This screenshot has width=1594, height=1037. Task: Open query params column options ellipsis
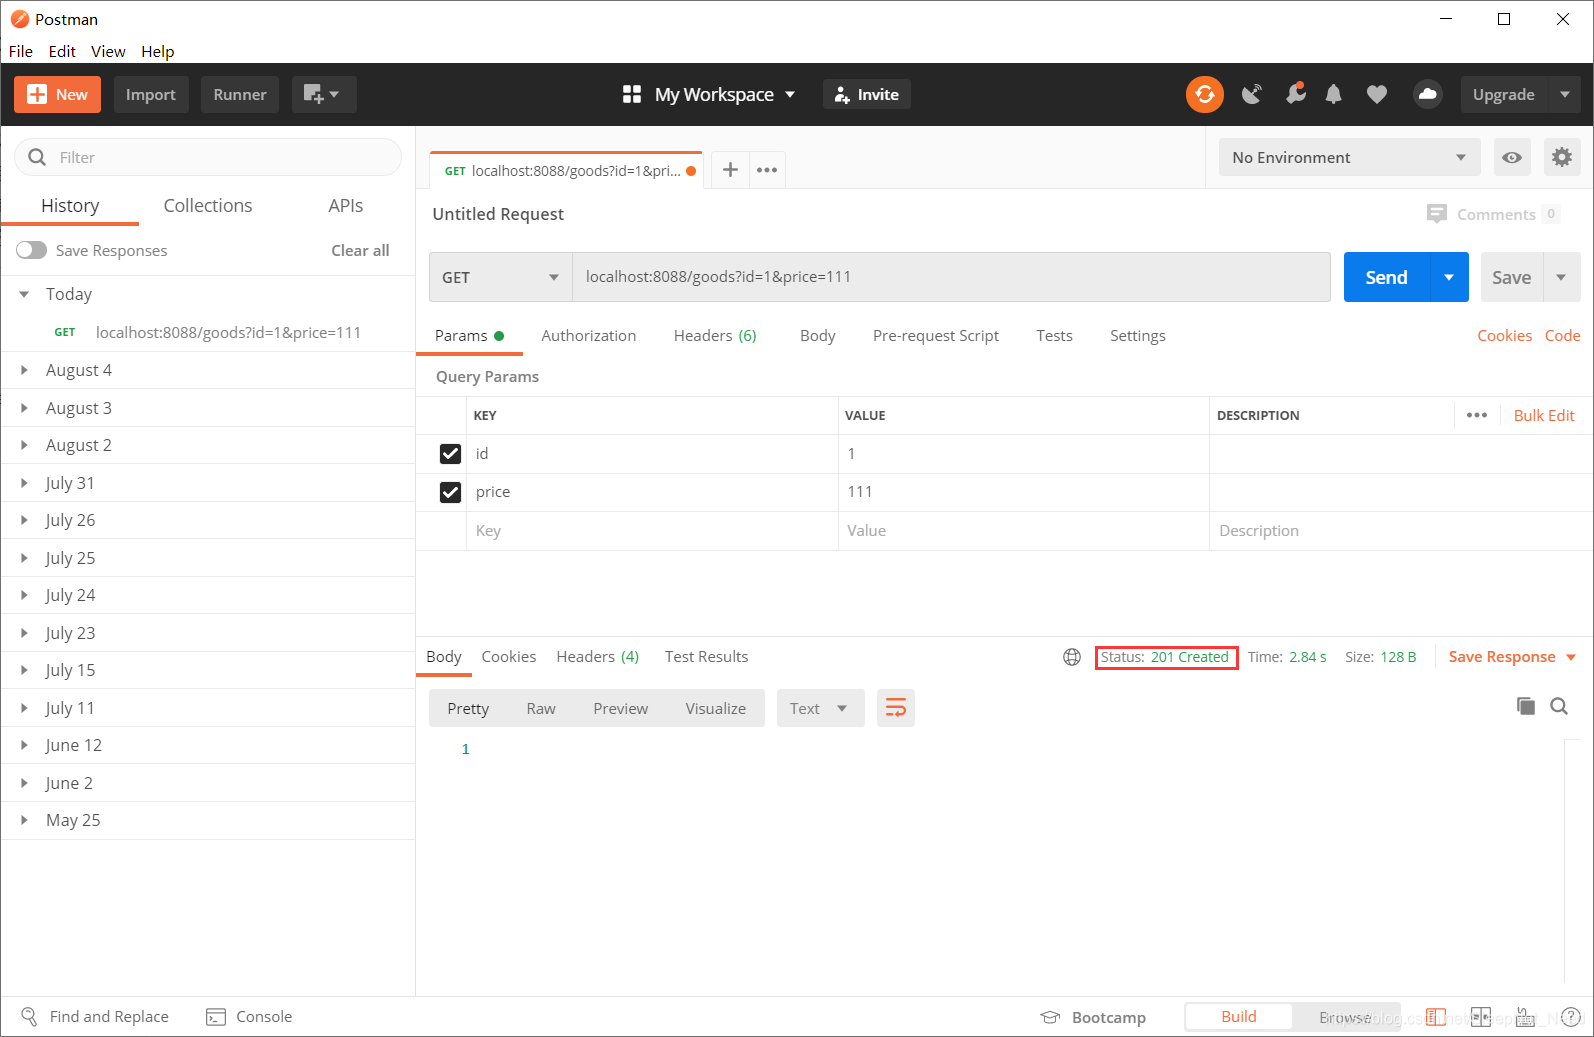coord(1477,415)
